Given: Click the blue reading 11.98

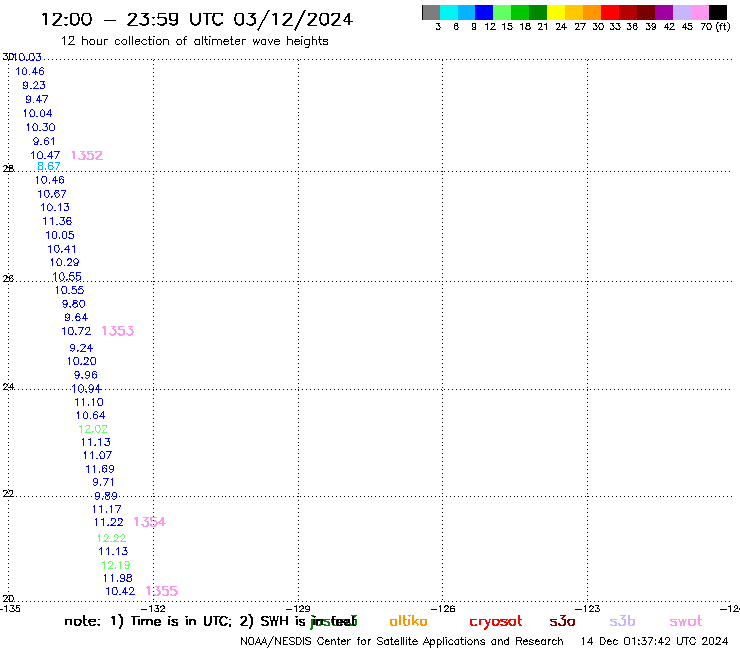Looking at the screenshot, I should [x=118, y=578].
